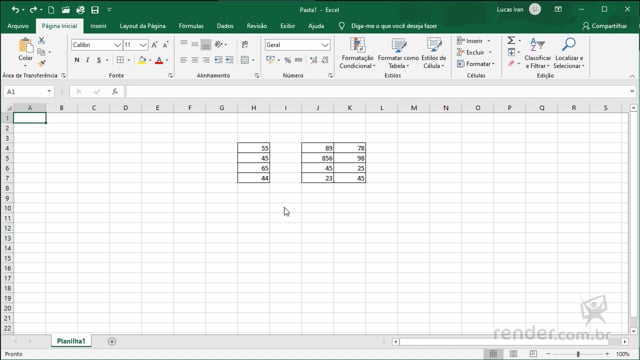Click the Save diskette icon
Viewport: 640px width, 360px height.
pos(95,10)
